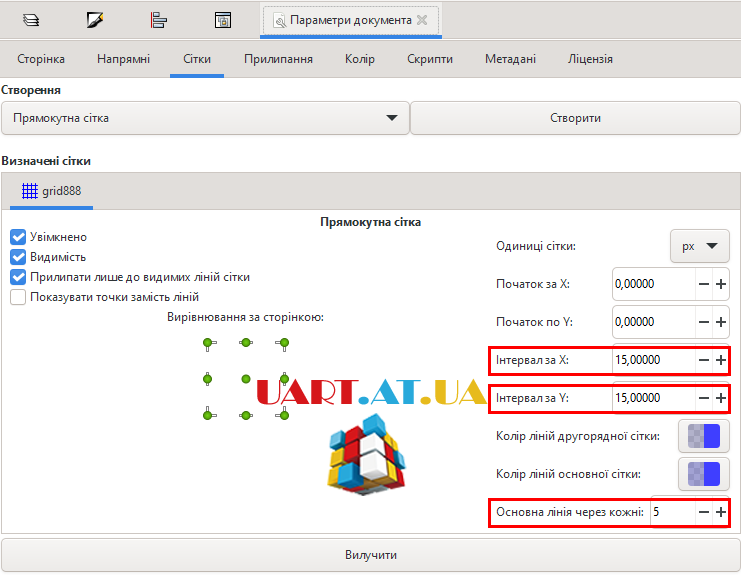Open the Fill and Stroke dialog icon
The width and height of the screenshot is (741, 575).
[95, 20]
